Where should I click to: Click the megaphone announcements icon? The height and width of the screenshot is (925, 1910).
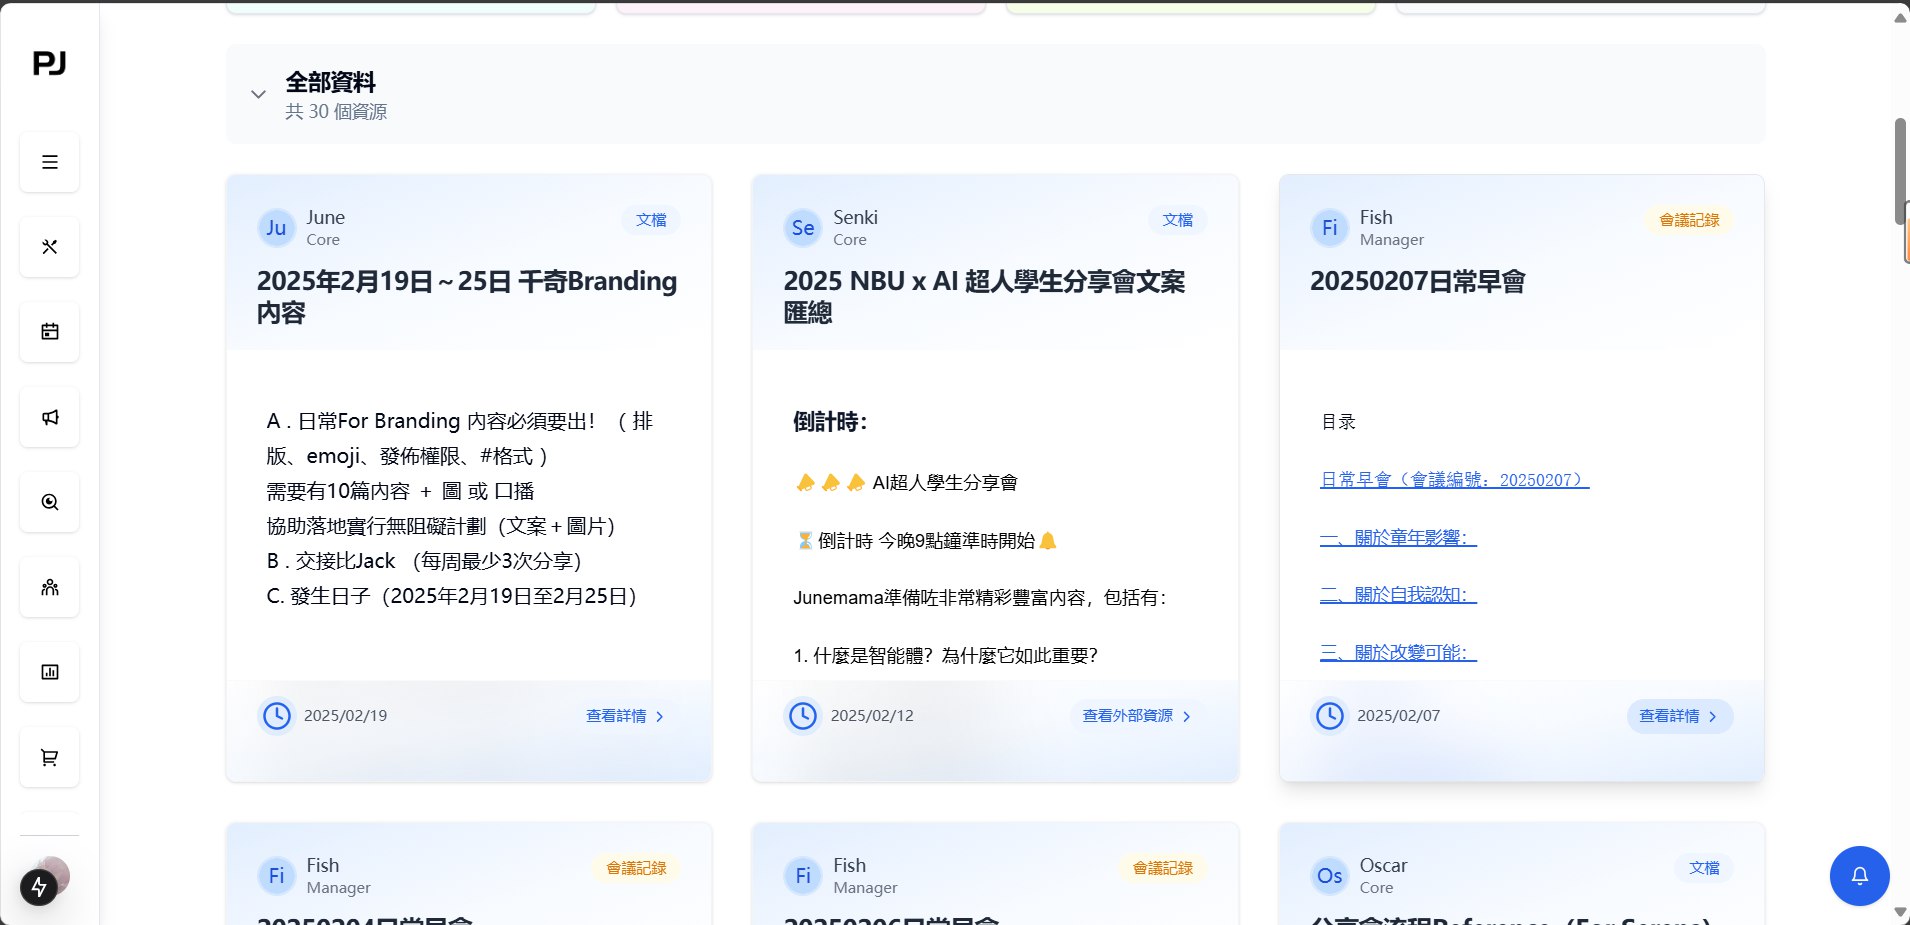click(48, 417)
